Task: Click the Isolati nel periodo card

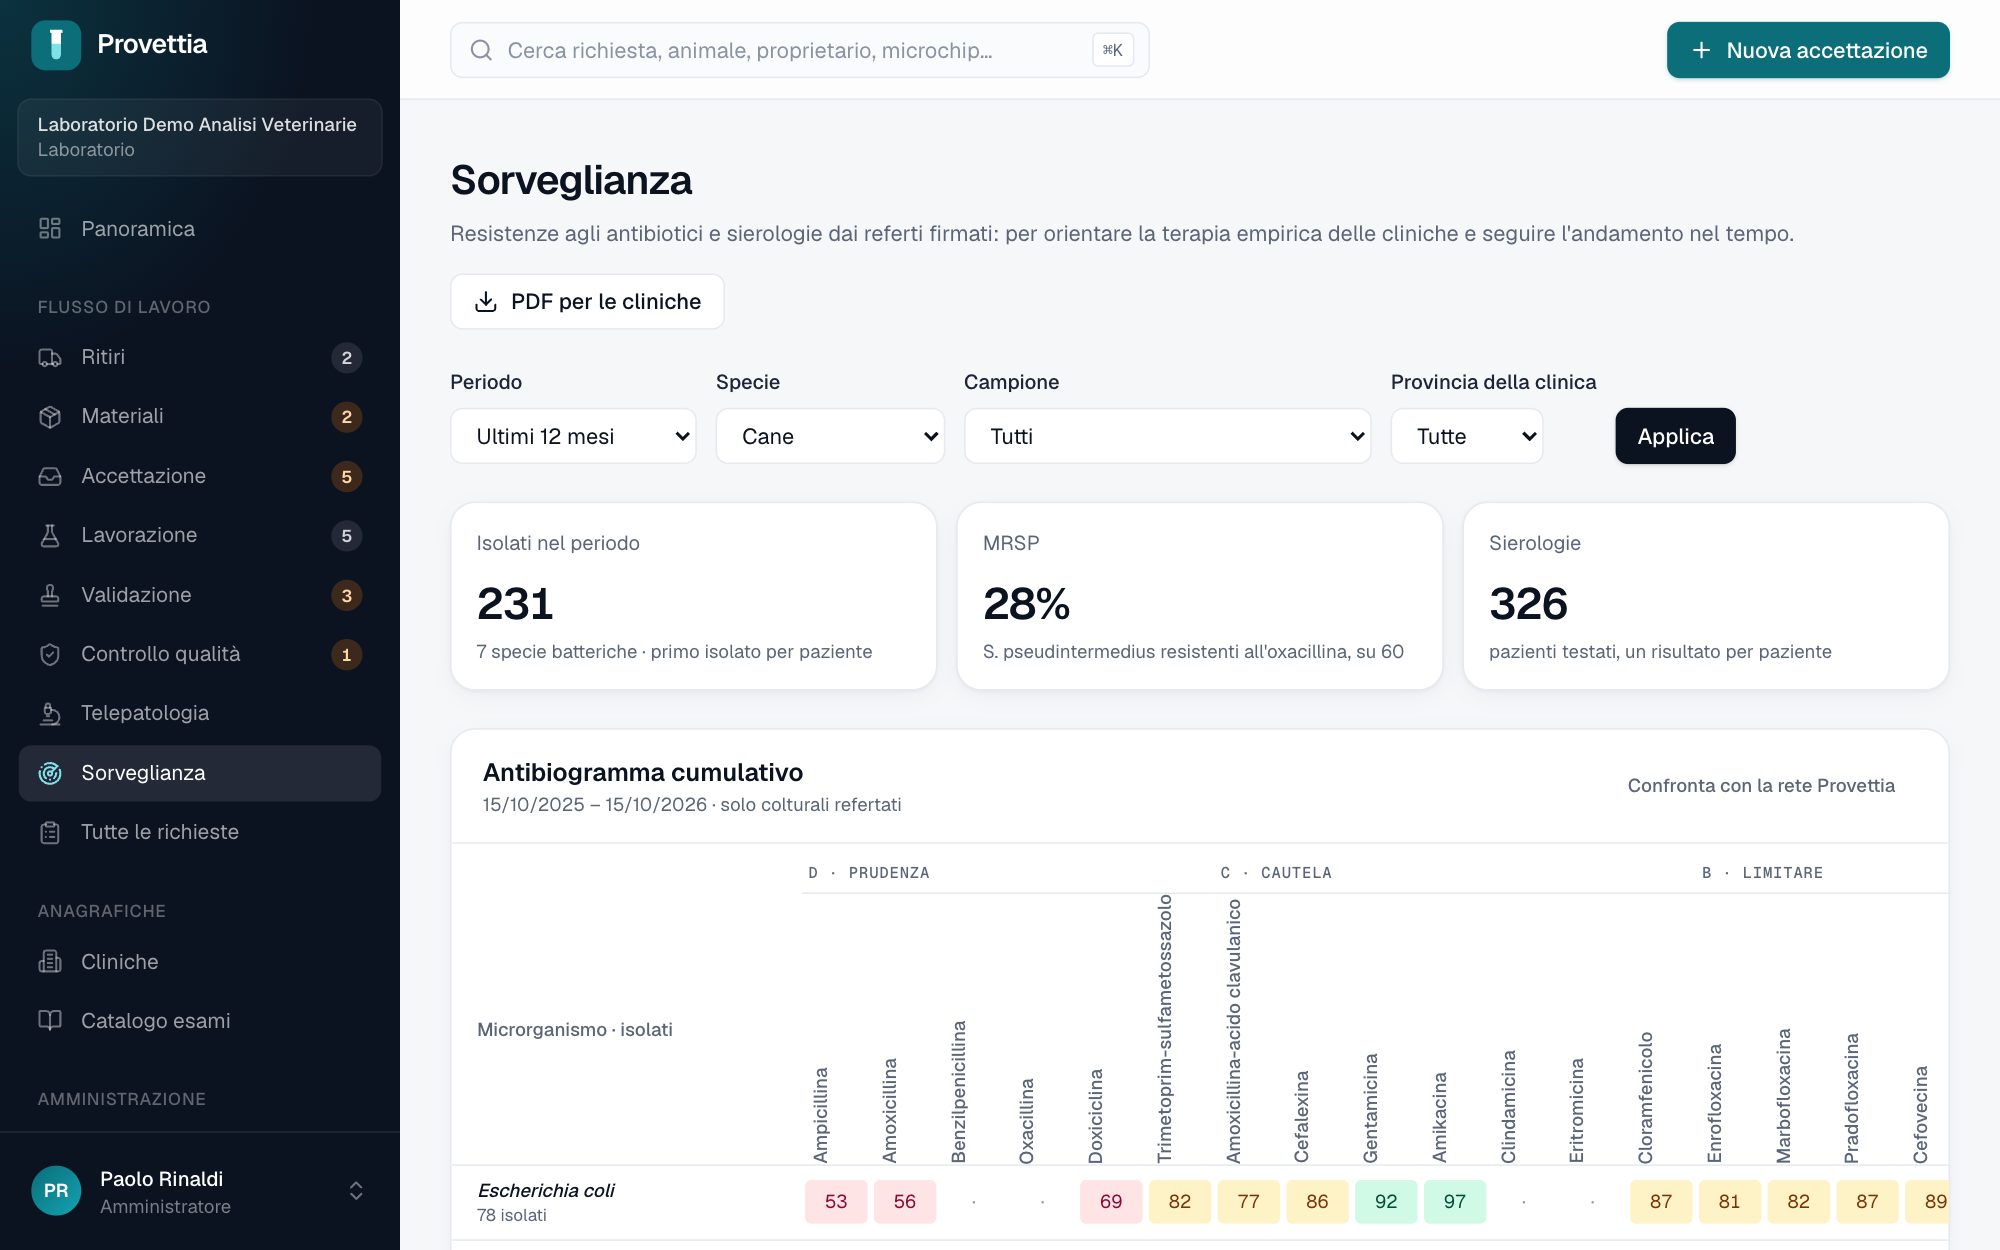Action: (693, 596)
